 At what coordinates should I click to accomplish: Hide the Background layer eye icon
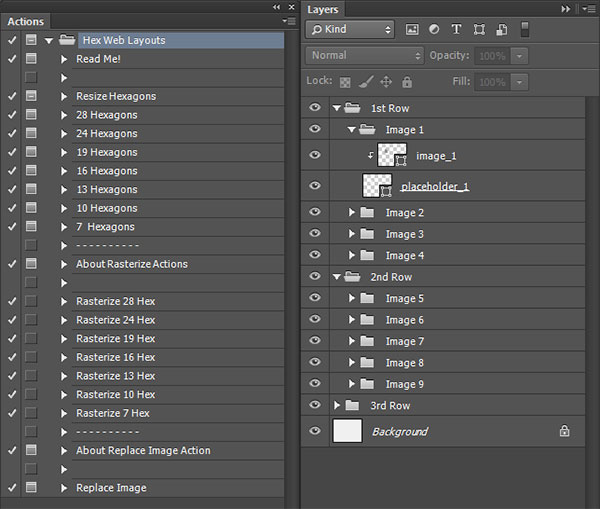pyautogui.click(x=315, y=431)
